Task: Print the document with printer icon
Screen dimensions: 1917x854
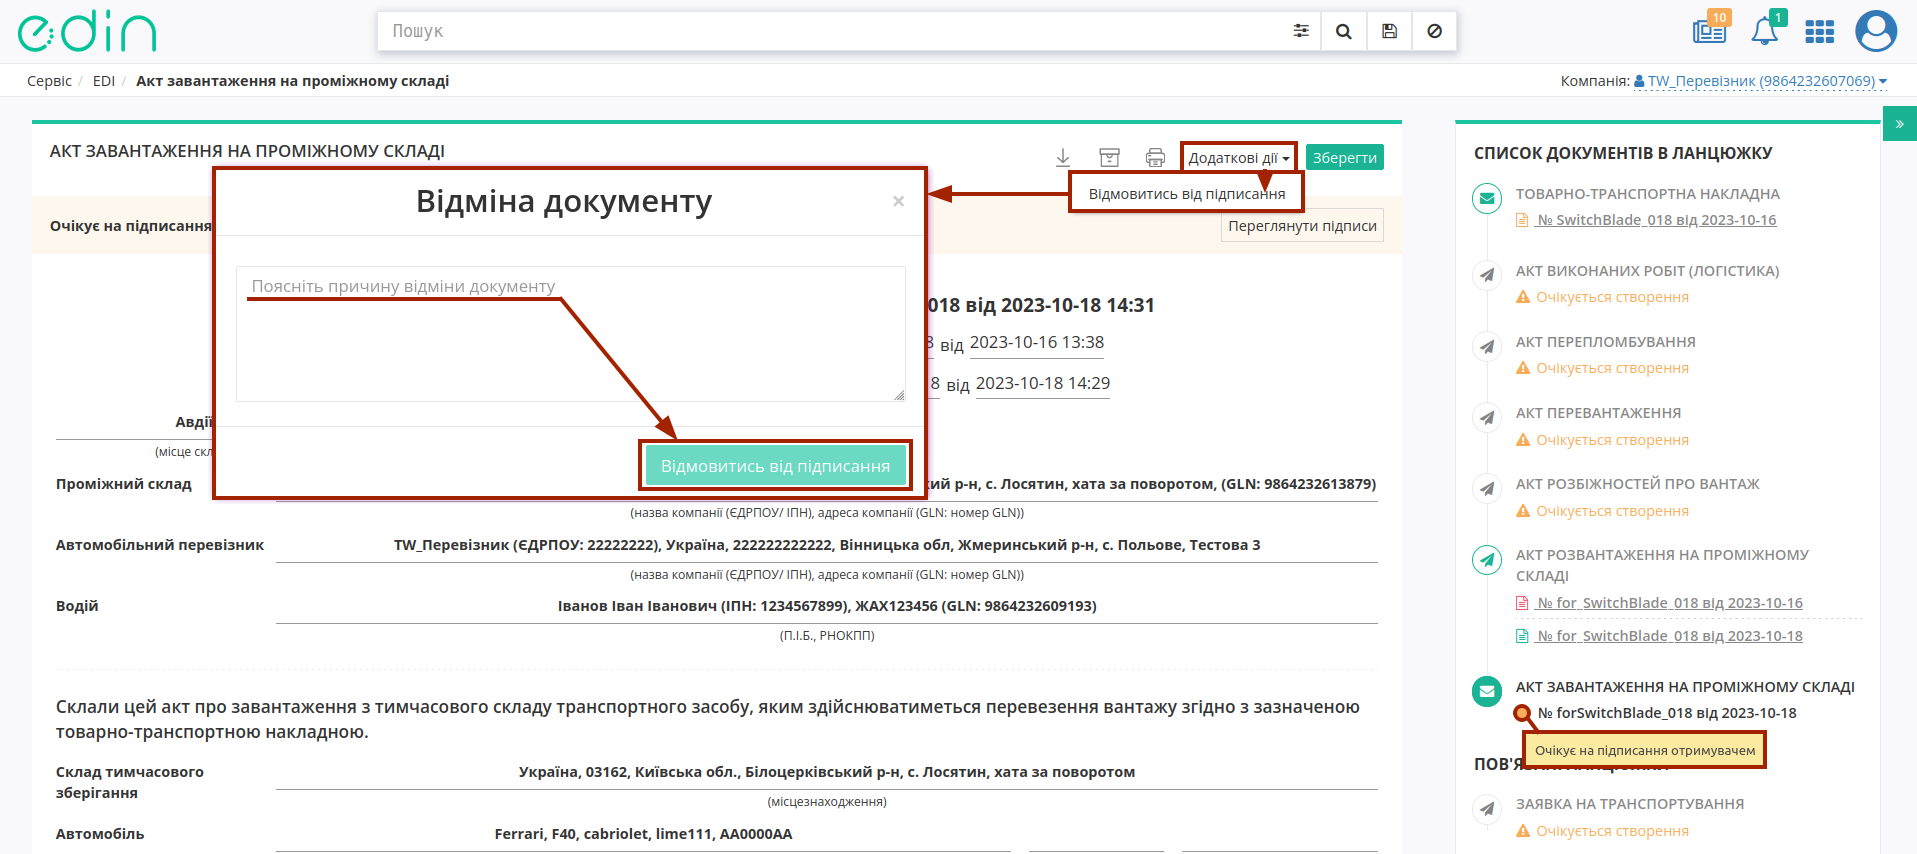Action: pyautogui.click(x=1155, y=157)
